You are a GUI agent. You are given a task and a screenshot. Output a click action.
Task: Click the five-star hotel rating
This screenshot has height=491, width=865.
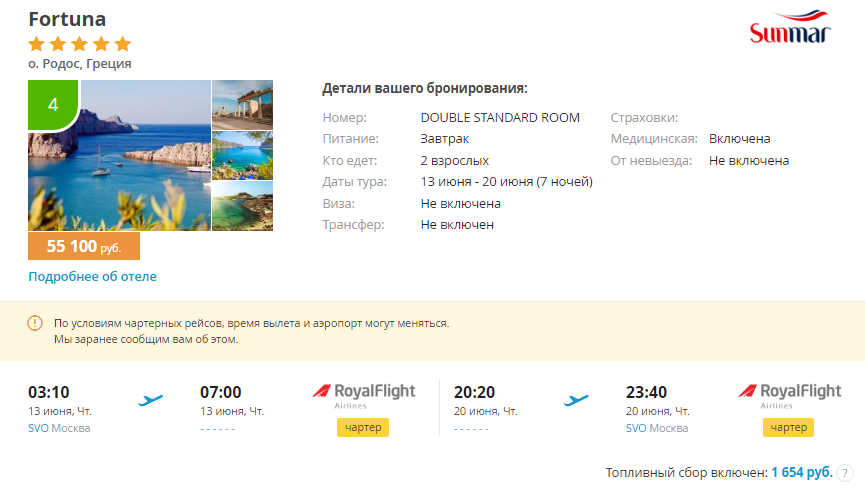point(80,44)
